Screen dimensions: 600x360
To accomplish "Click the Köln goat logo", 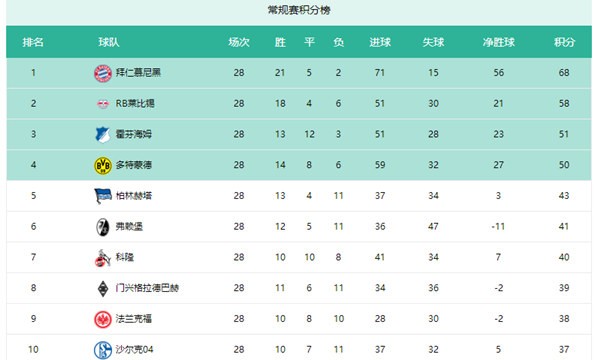I will click(x=103, y=257).
